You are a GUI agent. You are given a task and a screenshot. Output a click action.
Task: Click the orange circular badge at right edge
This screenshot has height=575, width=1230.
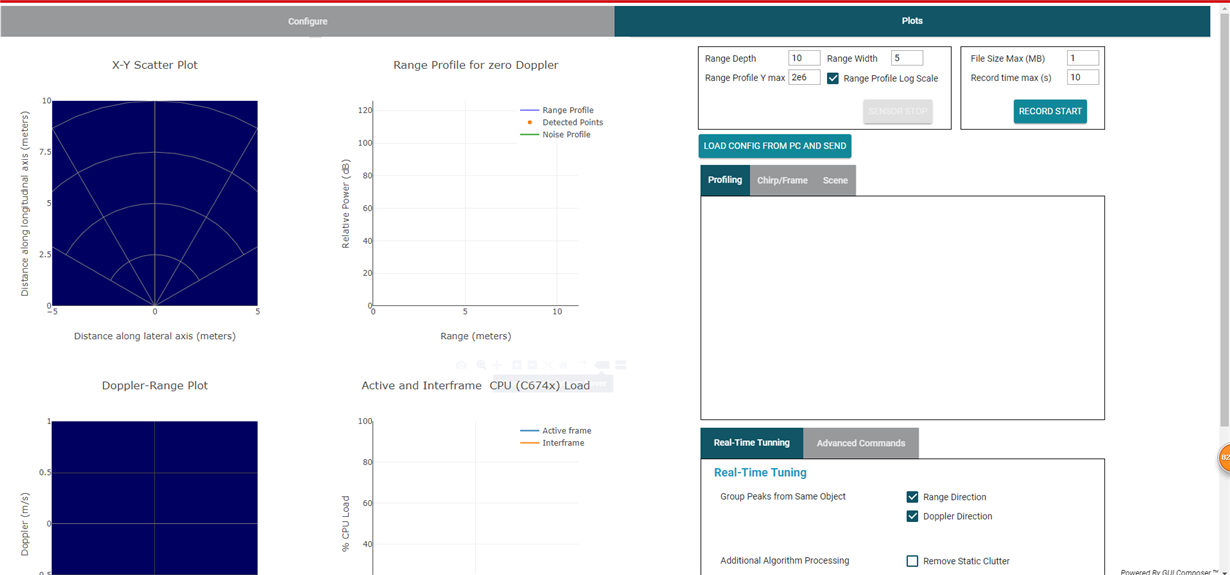[x=1223, y=459]
